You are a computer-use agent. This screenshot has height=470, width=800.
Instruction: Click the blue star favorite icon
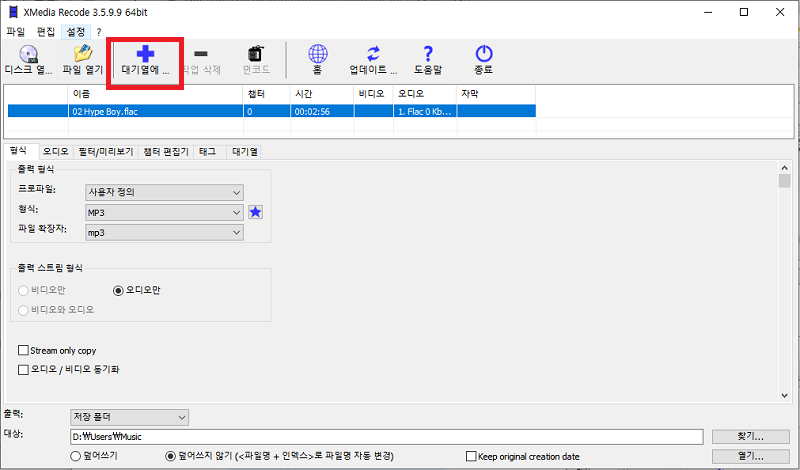pyautogui.click(x=256, y=212)
